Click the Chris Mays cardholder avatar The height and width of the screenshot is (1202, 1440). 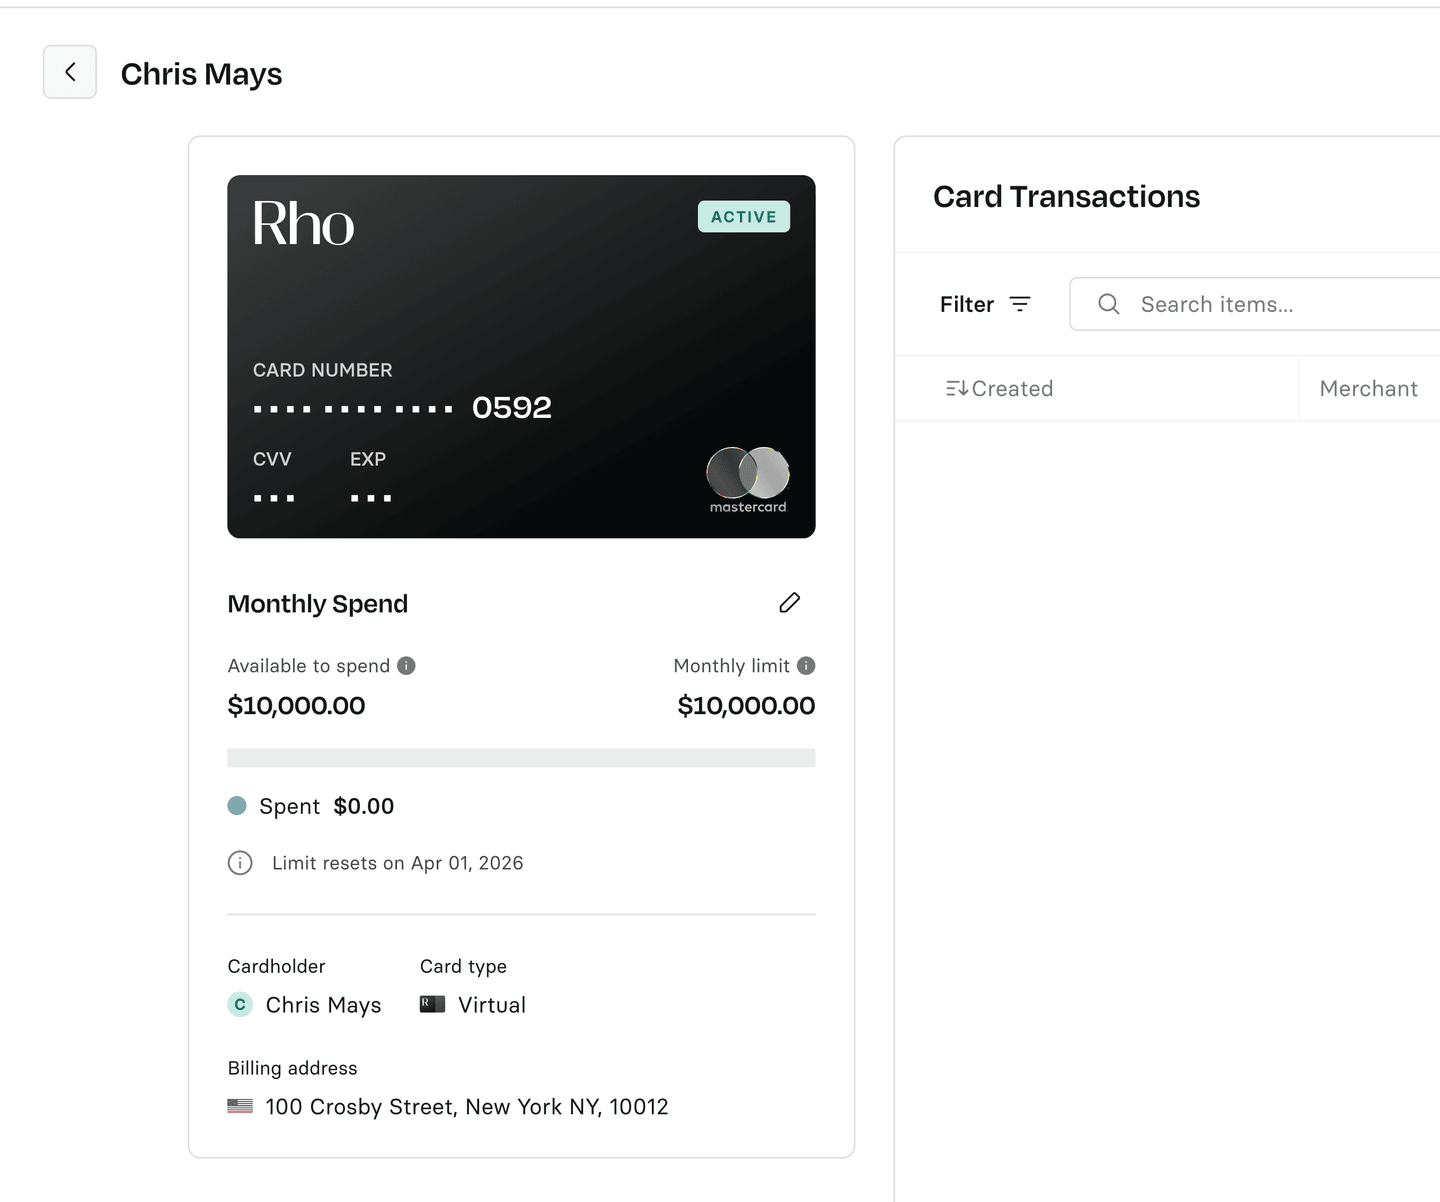[x=240, y=1004]
